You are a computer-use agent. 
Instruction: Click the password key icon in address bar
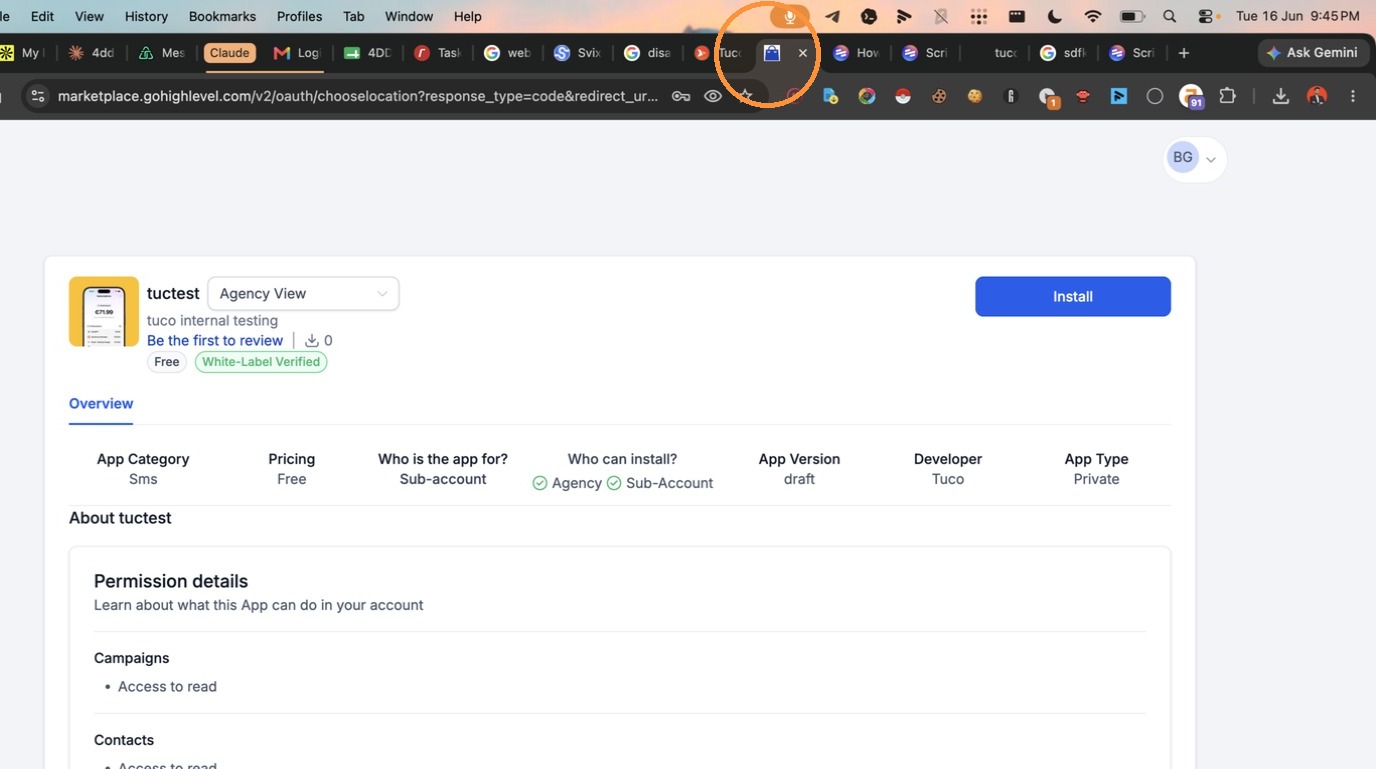pyautogui.click(x=681, y=96)
